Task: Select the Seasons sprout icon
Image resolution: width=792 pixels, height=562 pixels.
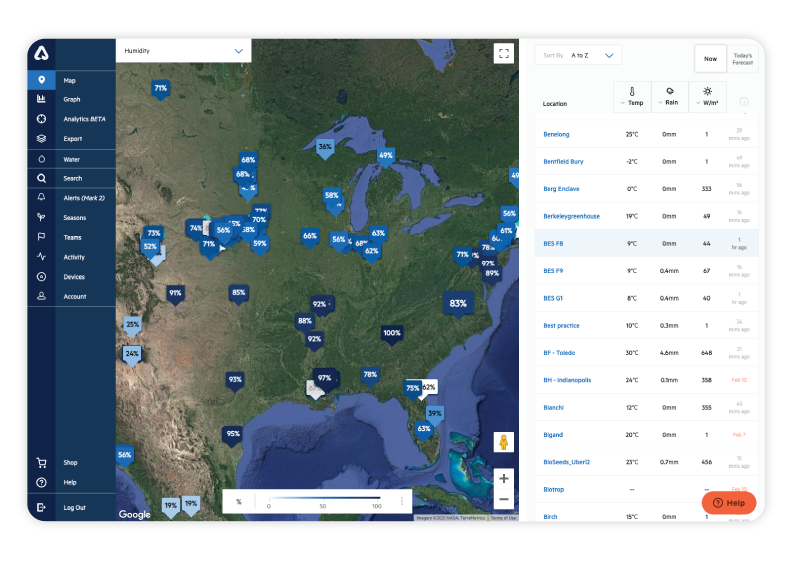Action: 41,217
